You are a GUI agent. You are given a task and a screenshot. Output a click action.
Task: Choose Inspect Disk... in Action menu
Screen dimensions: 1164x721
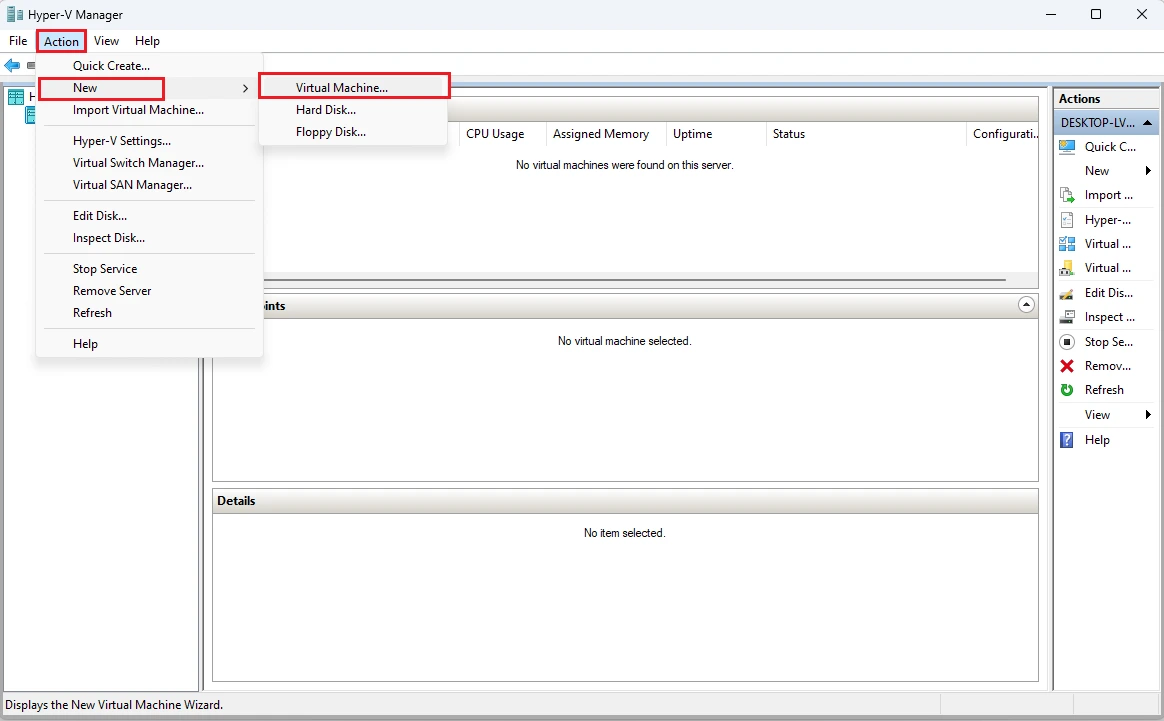[x=149, y=238]
